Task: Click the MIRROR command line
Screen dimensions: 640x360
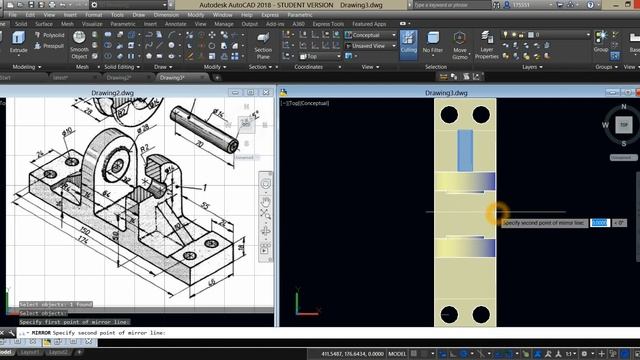Action: click(x=327, y=333)
